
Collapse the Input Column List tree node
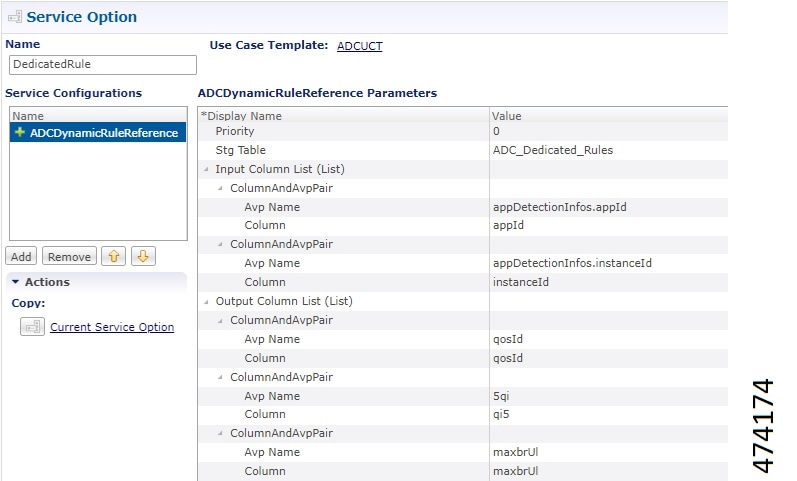pos(206,169)
